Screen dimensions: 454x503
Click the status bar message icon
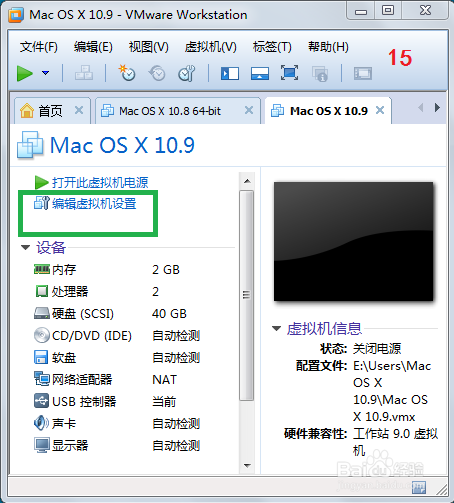(x=419, y=487)
